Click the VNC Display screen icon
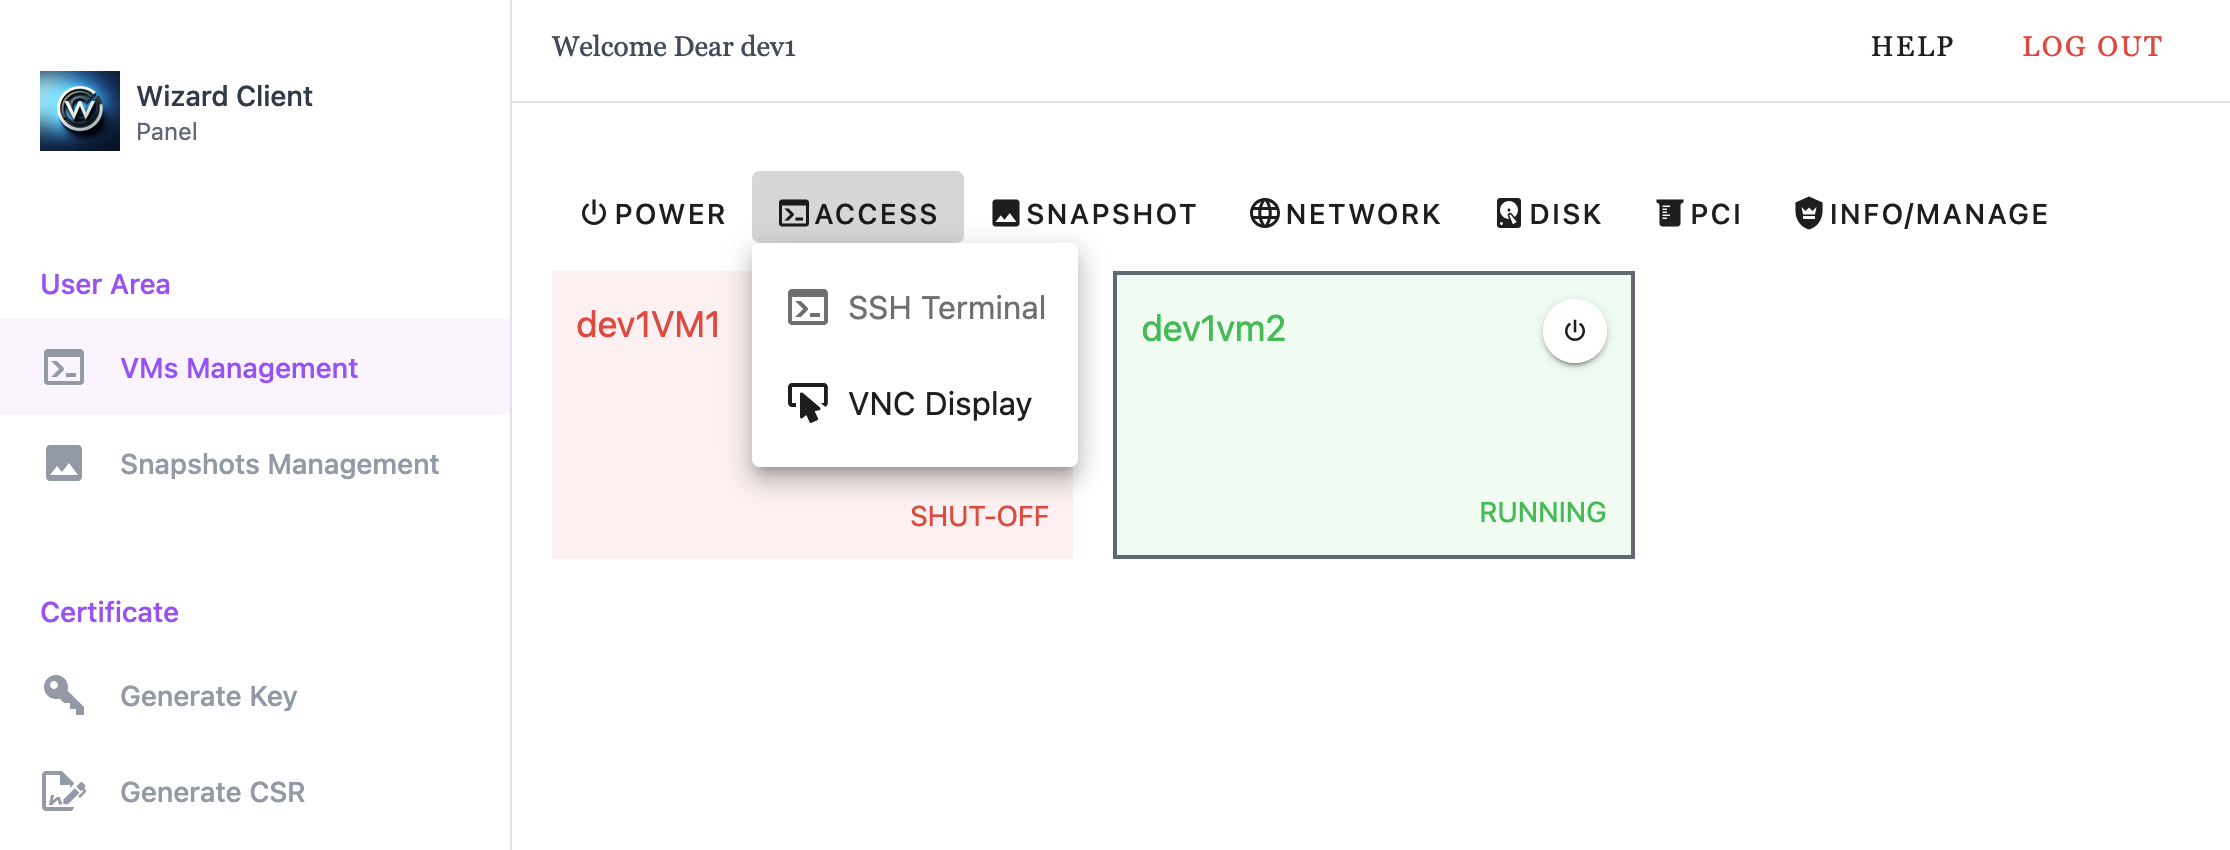 (808, 403)
